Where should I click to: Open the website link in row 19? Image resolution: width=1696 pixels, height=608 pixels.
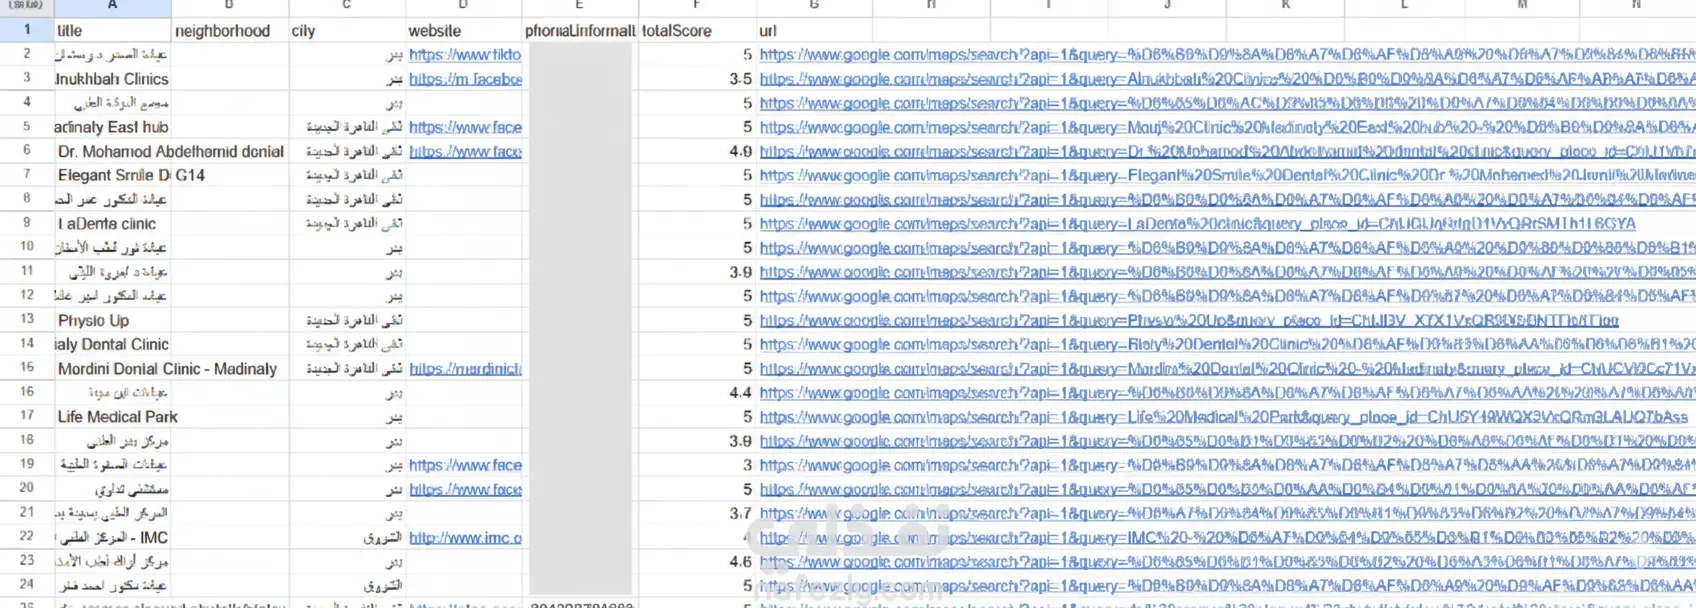pos(465,465)
